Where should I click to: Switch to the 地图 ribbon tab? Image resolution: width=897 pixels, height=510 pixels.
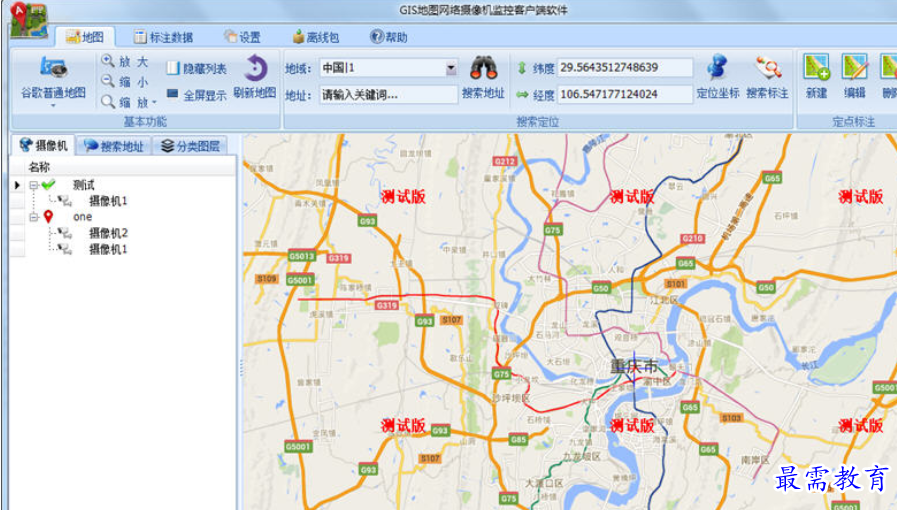pos(85,37)
